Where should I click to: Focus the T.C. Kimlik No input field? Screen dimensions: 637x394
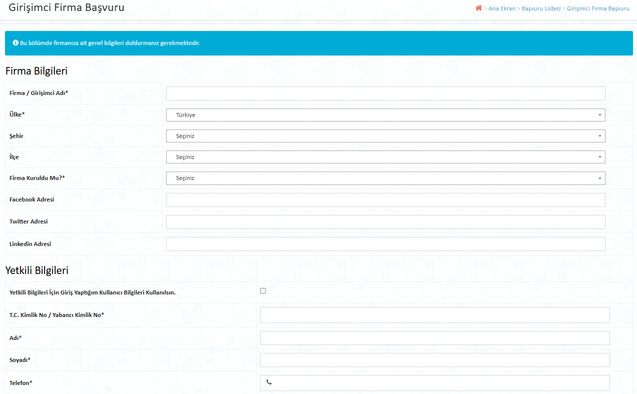coord(435,315)
